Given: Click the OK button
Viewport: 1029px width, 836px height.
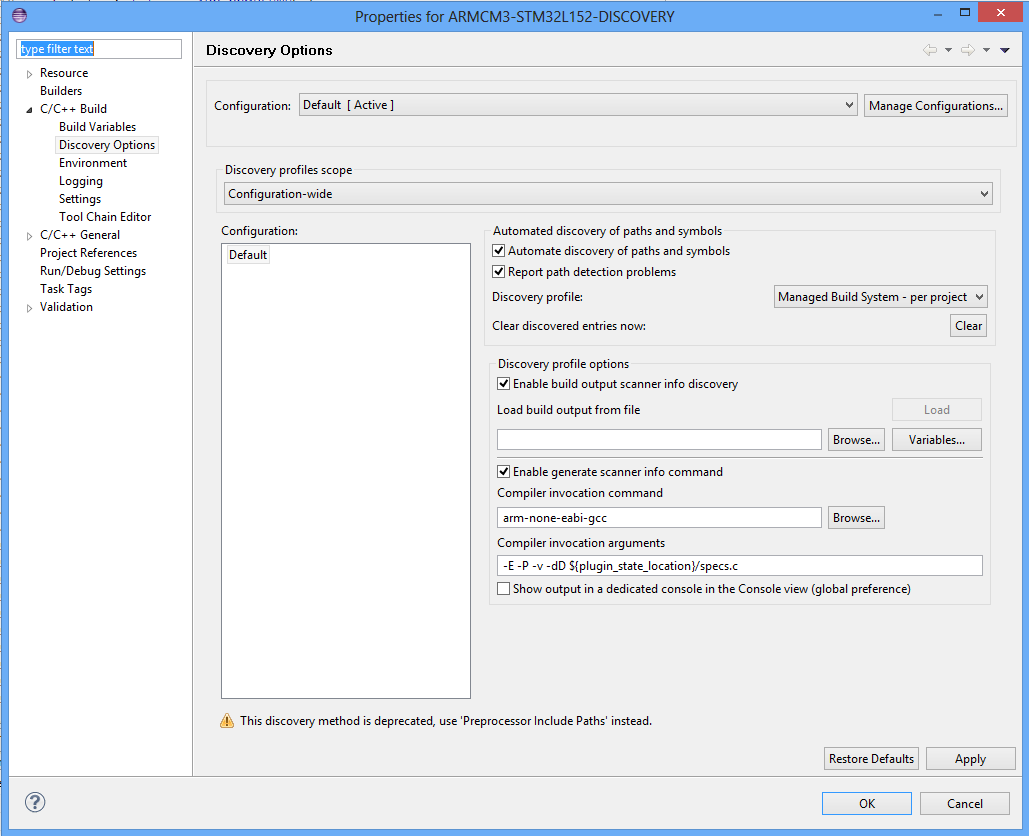Looking at the screenshot, I should click(x=867, y=803).
